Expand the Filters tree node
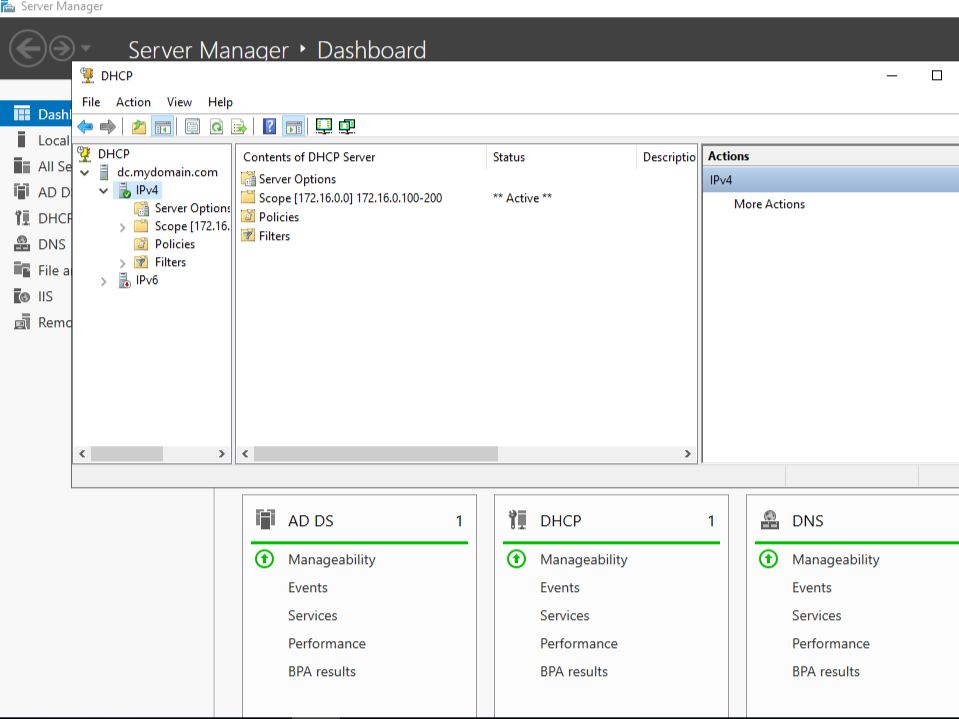The height and width of the screenshot is (719, 959). pyautogui.click(x=122, y=264)
